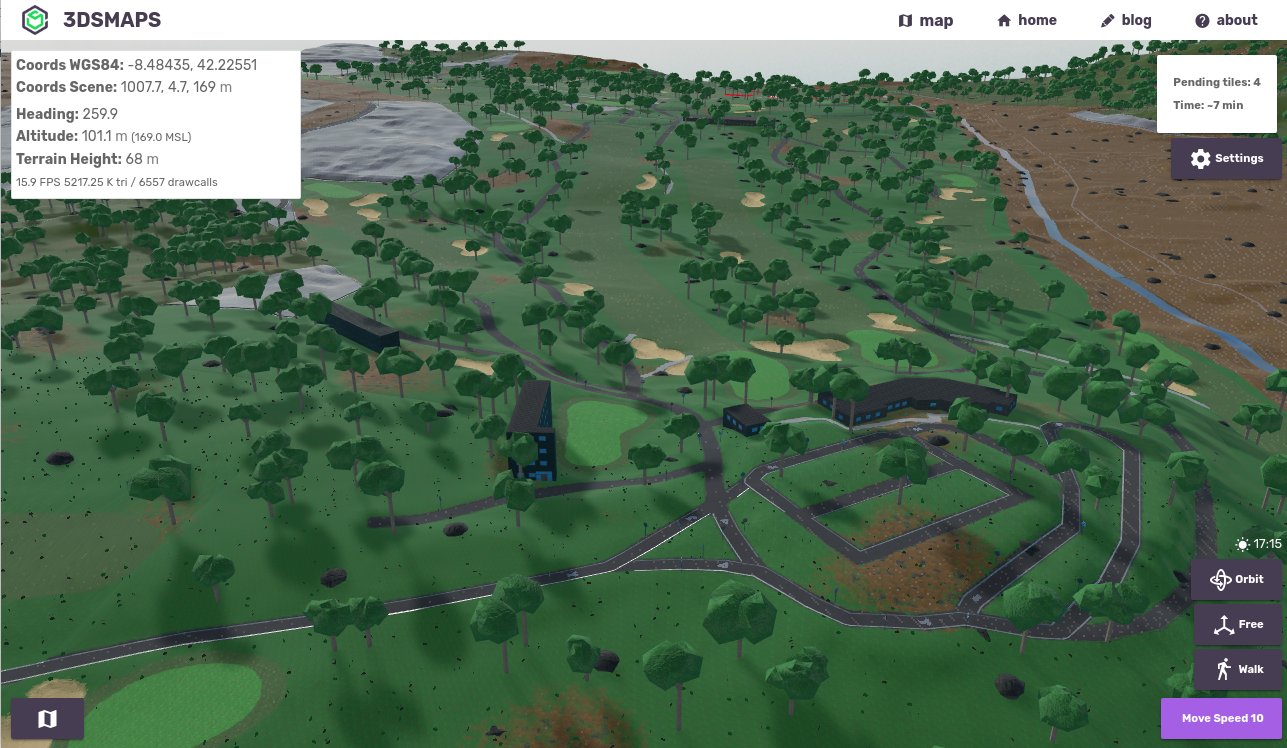Switch to Orbit camera mode

[x=1237, y=579]
